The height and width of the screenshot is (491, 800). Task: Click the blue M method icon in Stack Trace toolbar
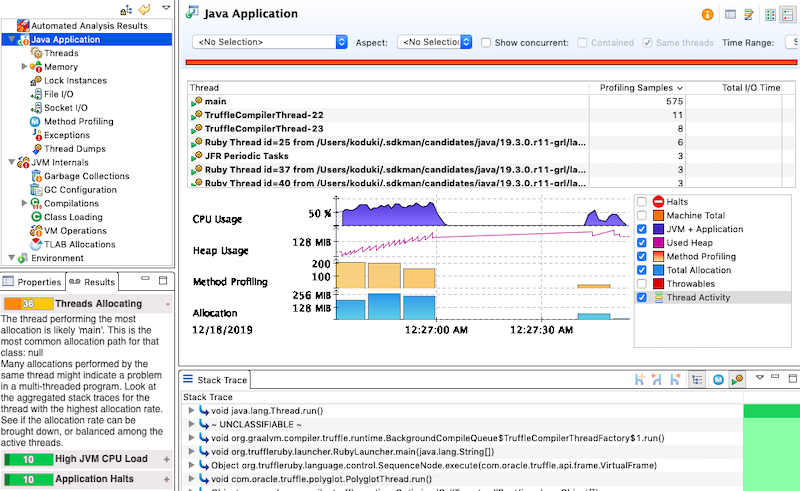[x=718, y=379]
